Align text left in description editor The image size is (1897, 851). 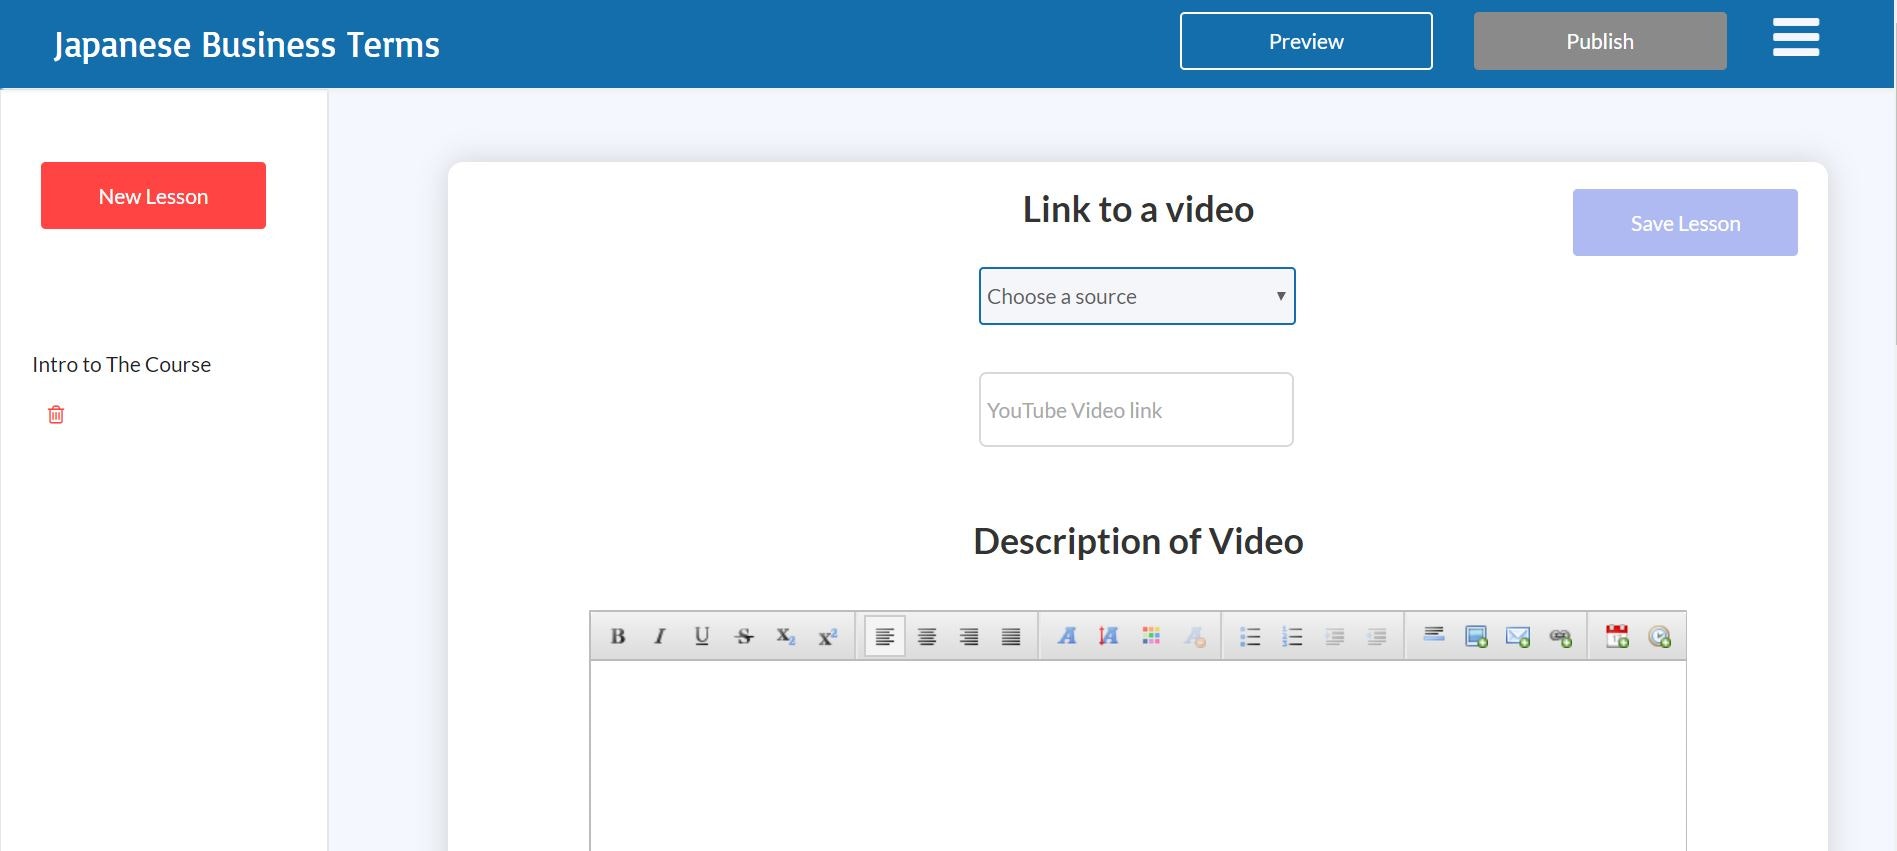pyautogui.click(x=885, y=636)
